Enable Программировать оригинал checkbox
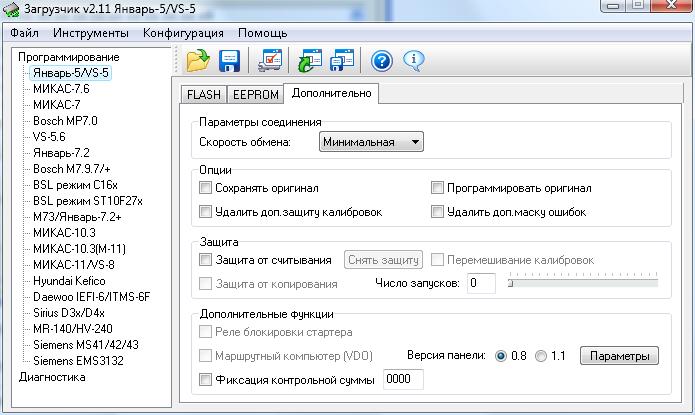The width and height of the screenshot is (695, 415). pyautogui.click(x=437, y=188)
